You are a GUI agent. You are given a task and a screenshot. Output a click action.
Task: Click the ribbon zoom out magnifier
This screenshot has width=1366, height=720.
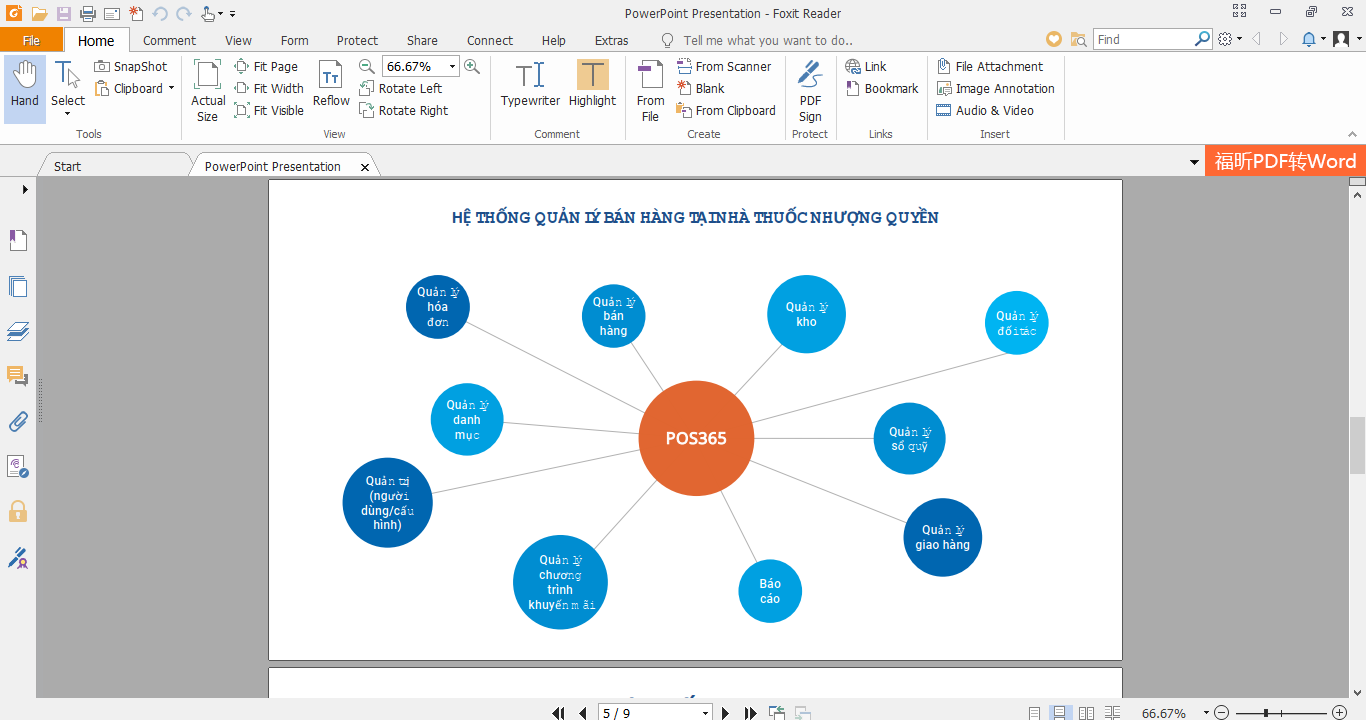coord(367,67)
